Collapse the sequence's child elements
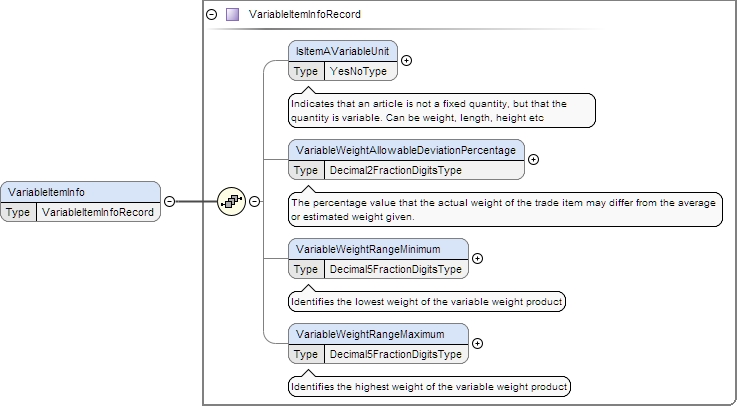The width and height of the screenshot is (738, 407). coord(255,202)
